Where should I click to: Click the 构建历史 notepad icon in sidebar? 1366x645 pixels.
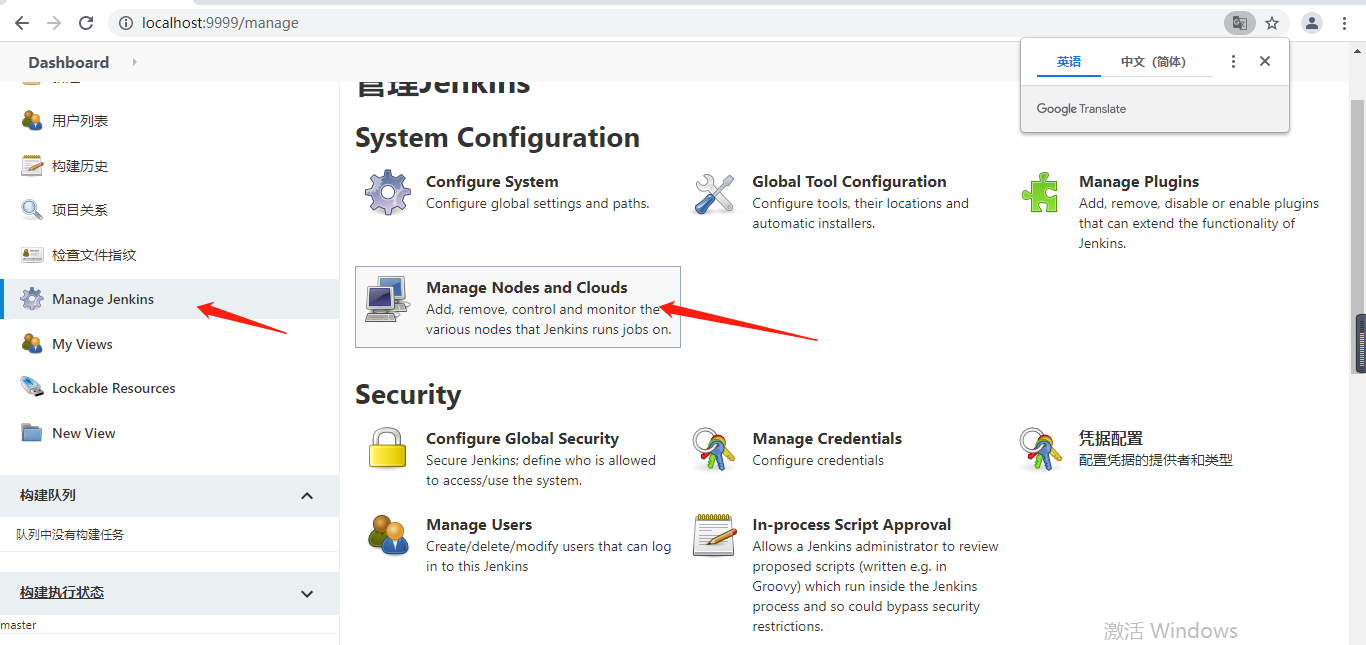(x=32, y=166)
